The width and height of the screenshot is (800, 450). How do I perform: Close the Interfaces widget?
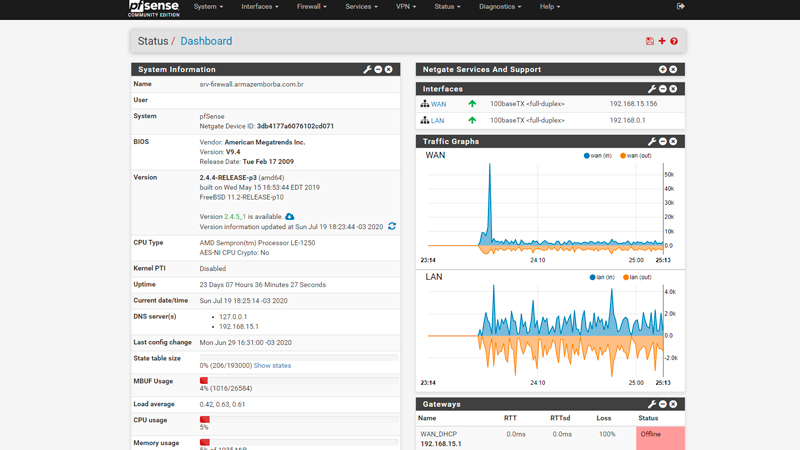click(x=673, y=89)
